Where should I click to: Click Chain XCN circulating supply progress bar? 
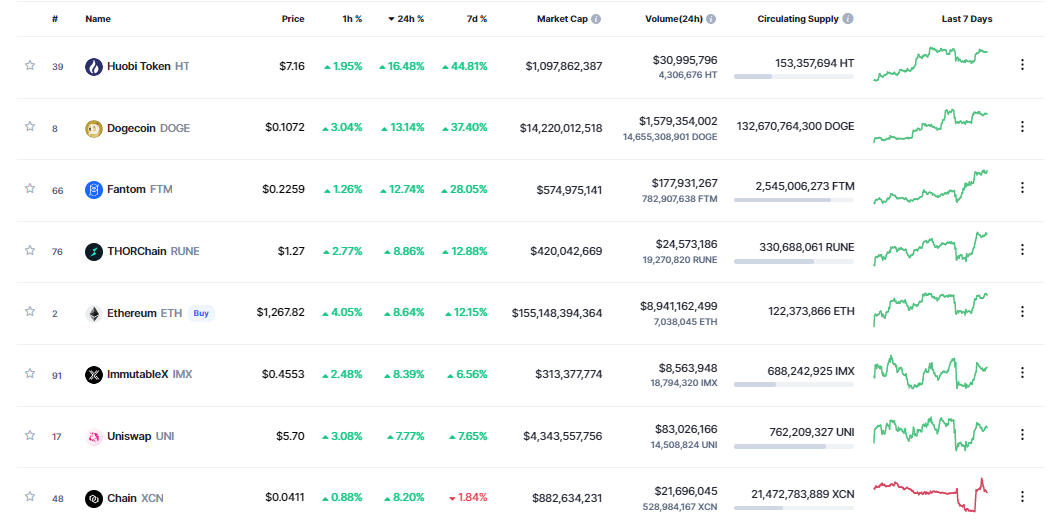tap(794, 507)
